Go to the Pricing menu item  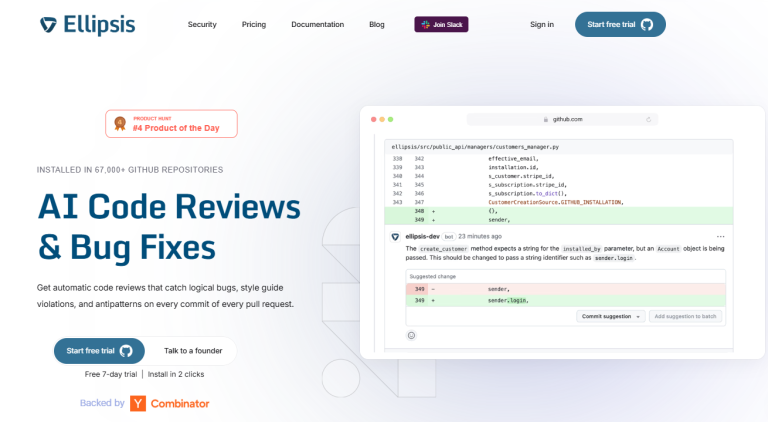[254, 24]
